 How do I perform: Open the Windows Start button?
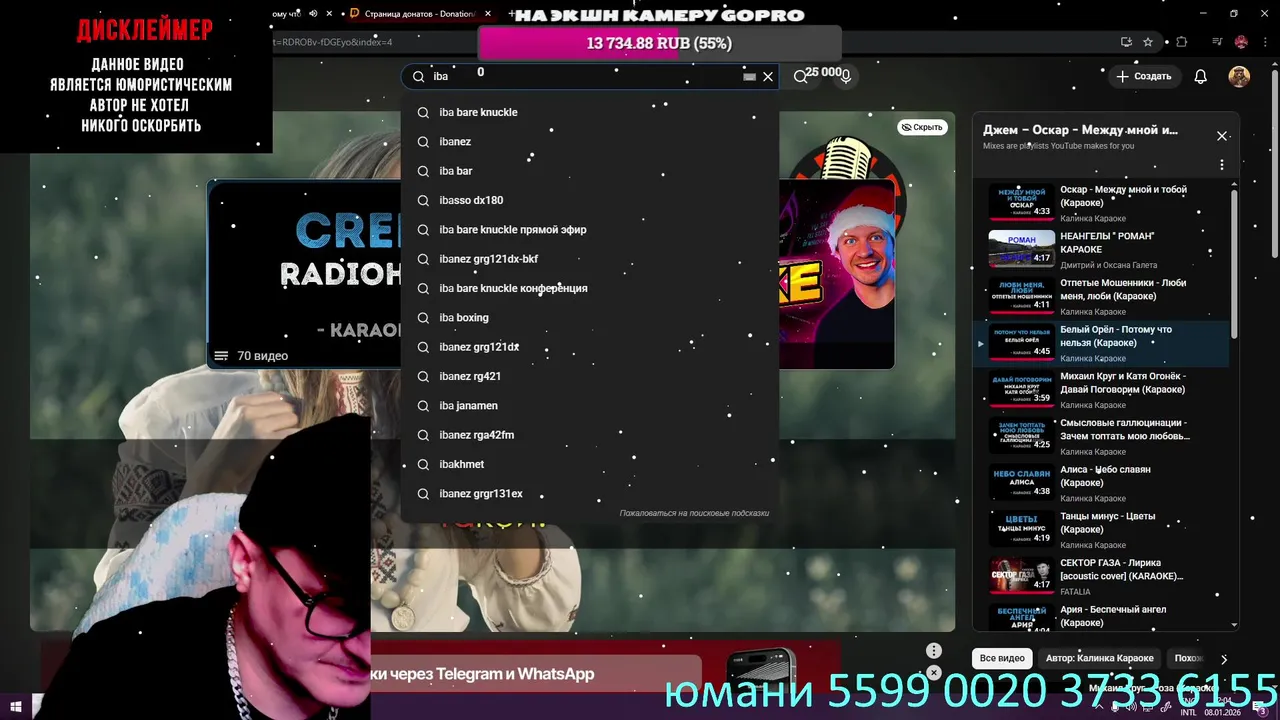pos(16,707)
